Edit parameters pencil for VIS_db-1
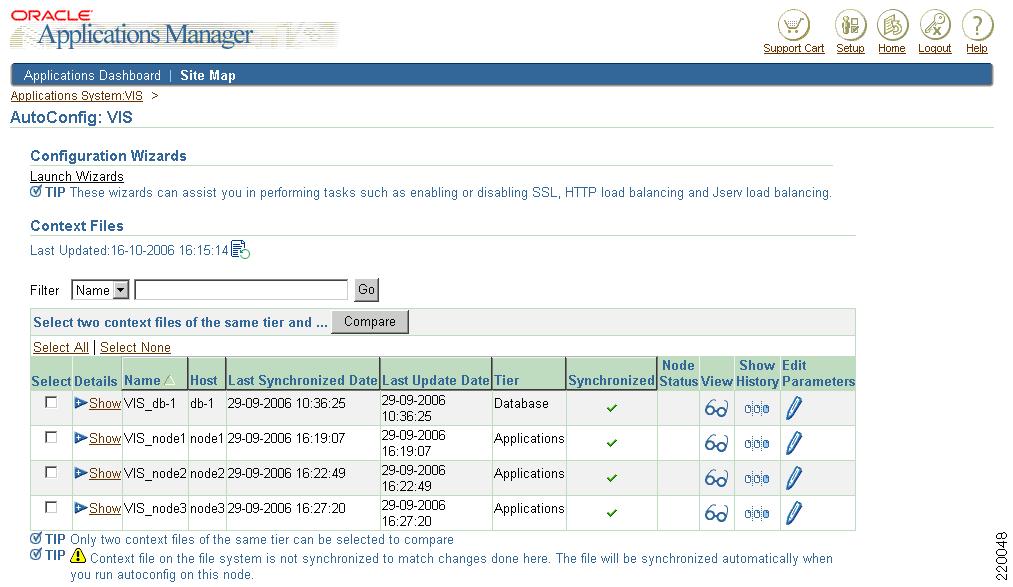Viewport: 1013px width, 587px height. [x=794, y=408]
